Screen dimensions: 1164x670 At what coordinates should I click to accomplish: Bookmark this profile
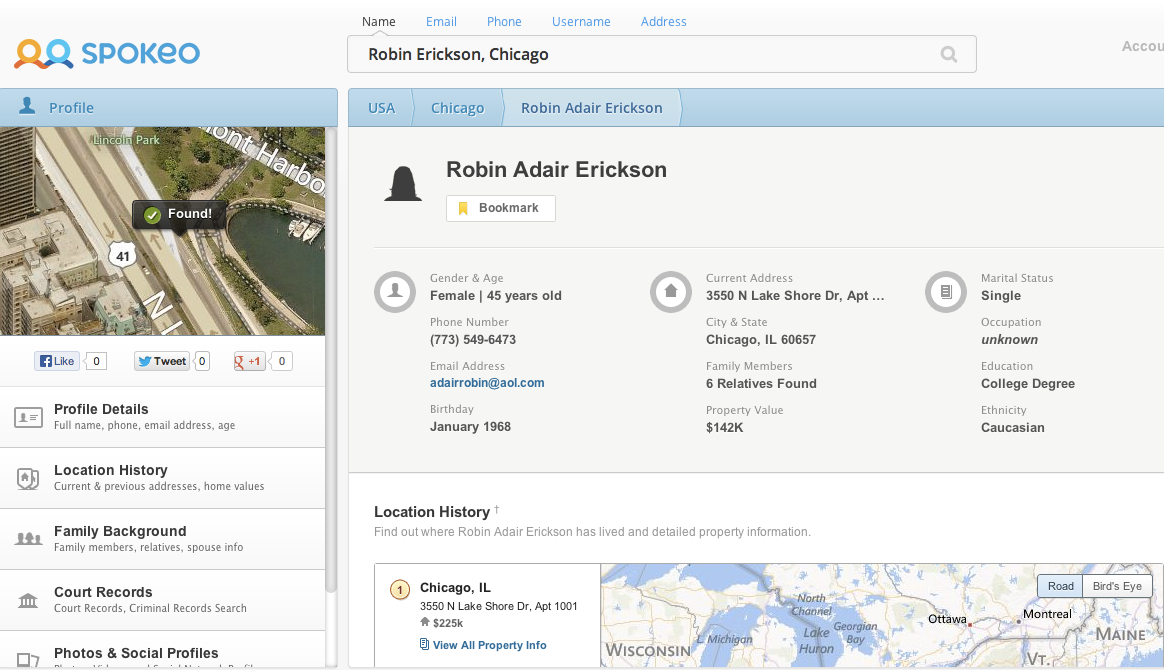500,208
